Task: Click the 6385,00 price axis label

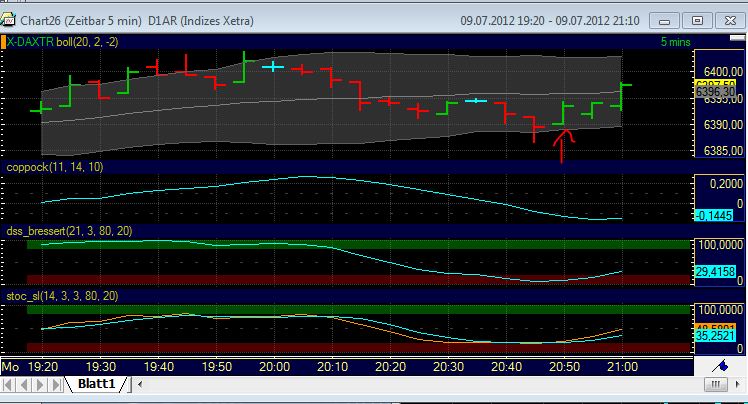Action: click(723, 151)
